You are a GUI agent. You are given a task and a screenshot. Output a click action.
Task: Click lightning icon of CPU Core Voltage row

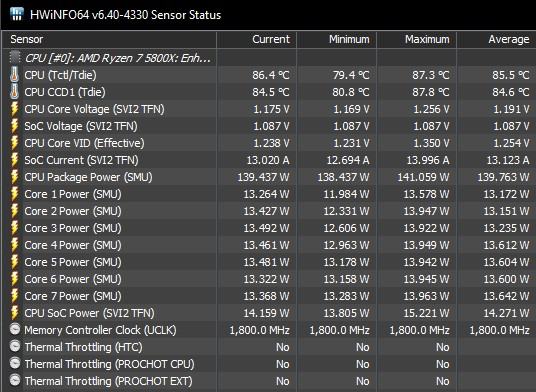click(x=14, y=109)
